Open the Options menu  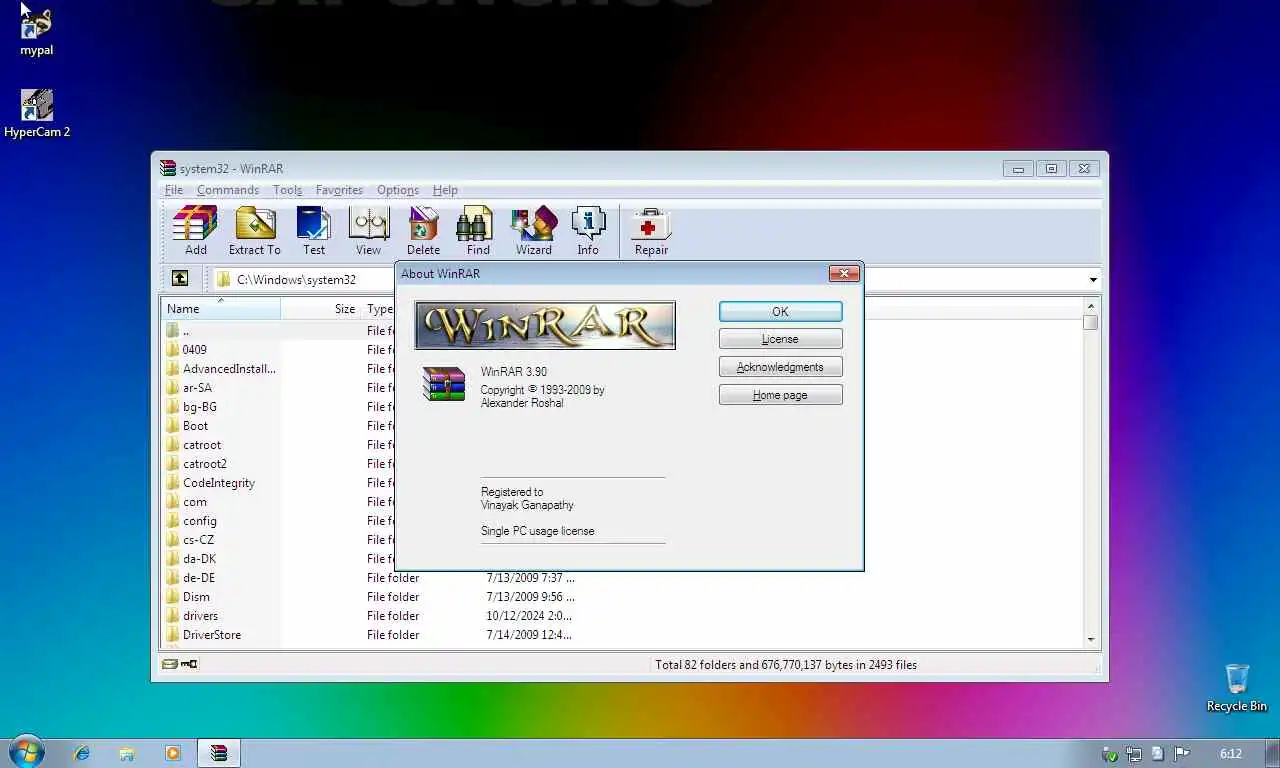coord(398,190)
